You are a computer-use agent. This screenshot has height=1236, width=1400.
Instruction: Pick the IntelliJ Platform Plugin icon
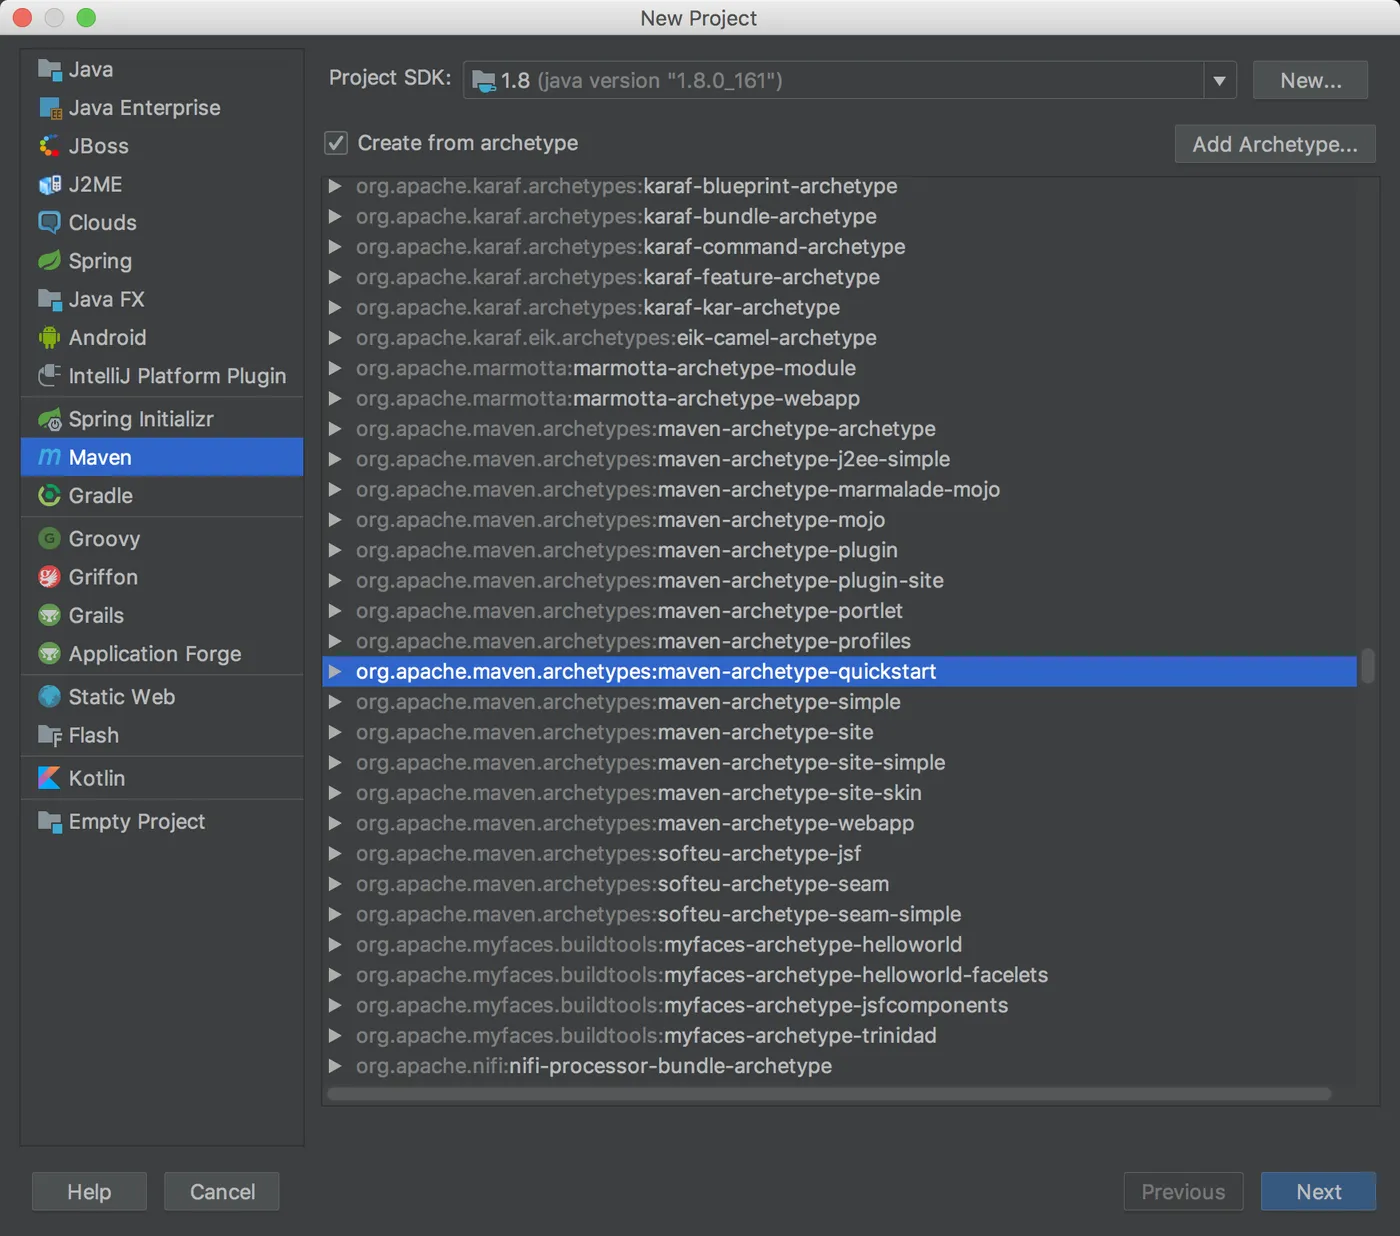click(49, 376)
